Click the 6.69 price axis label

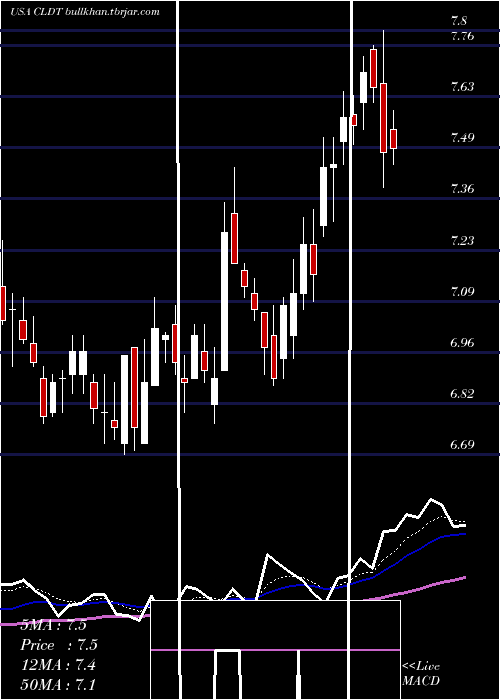click(462, 445)
